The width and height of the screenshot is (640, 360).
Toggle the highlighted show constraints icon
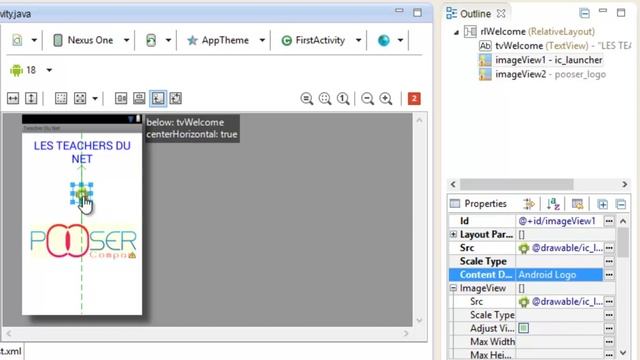pyautogui.click(x=158, y=98)
